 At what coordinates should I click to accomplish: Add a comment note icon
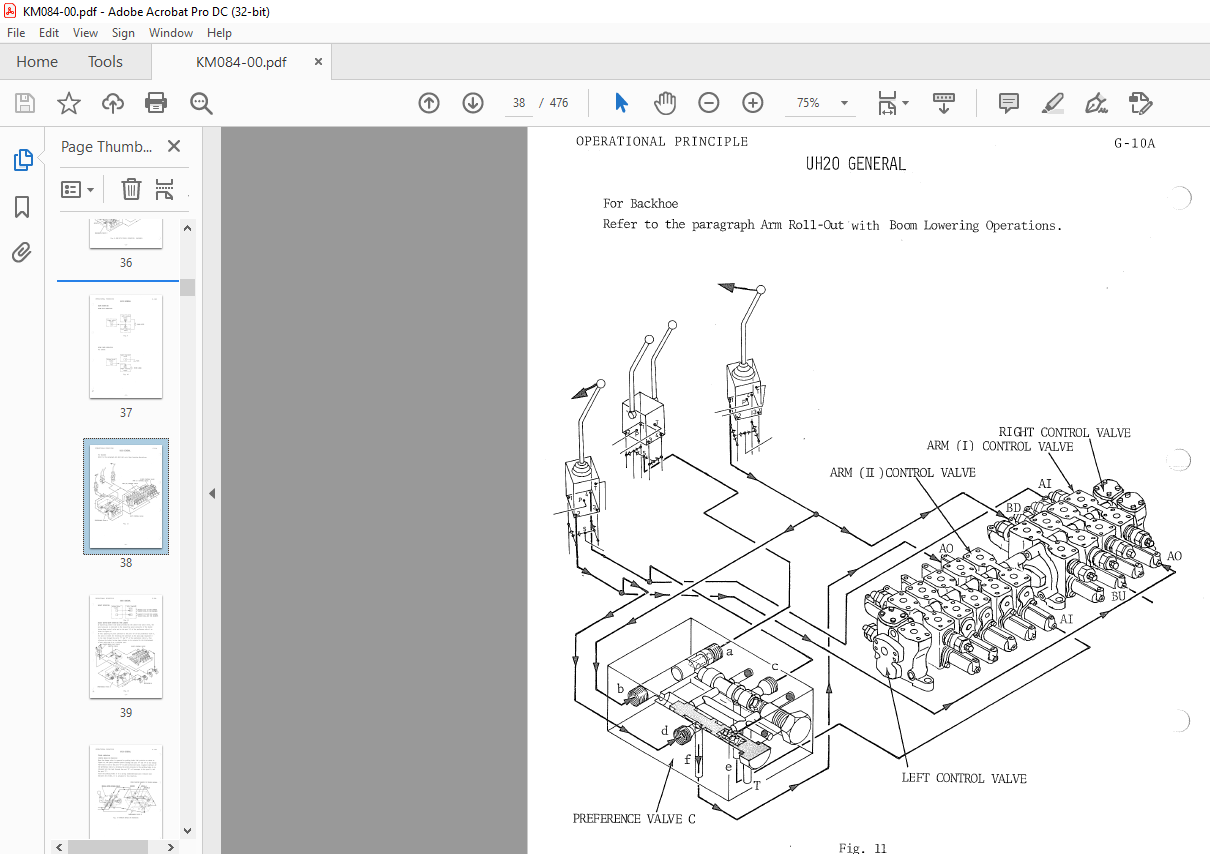(1009, 103)
